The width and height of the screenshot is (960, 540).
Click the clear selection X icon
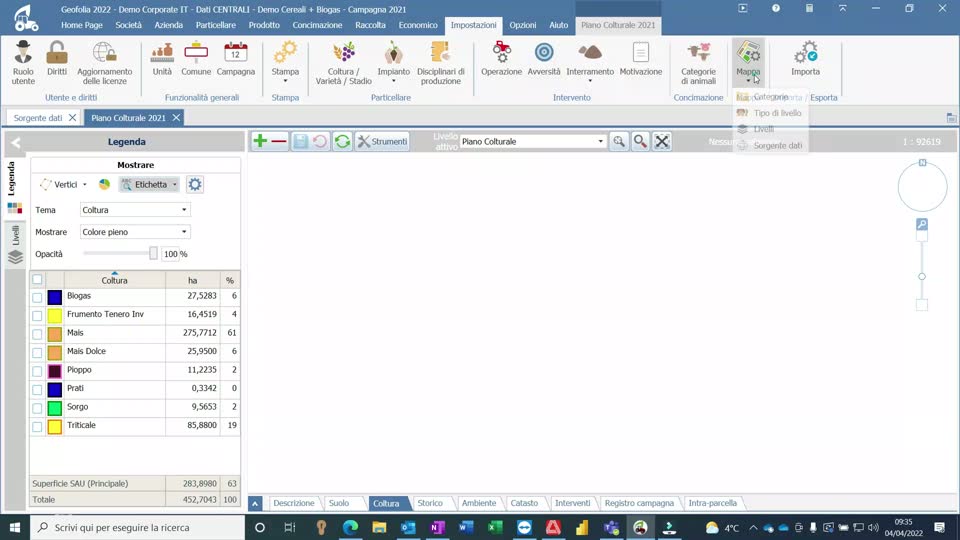tap(662, 141)
